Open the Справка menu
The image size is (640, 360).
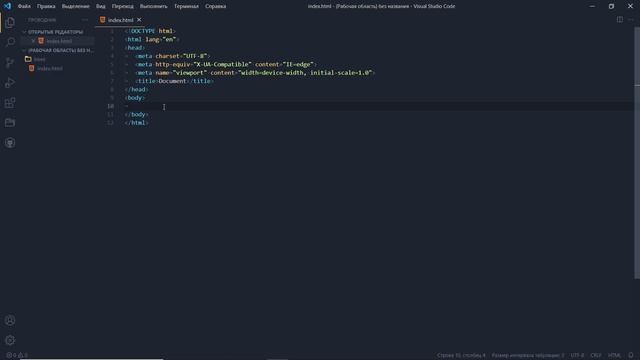(216, 6)
